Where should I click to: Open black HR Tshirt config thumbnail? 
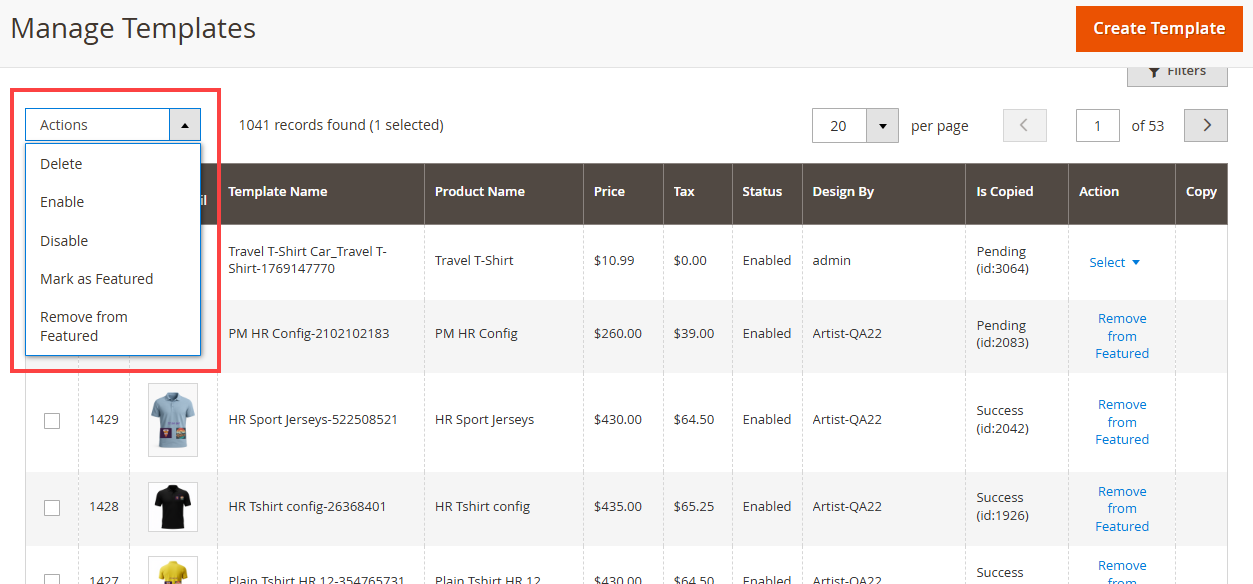(172, 507)
